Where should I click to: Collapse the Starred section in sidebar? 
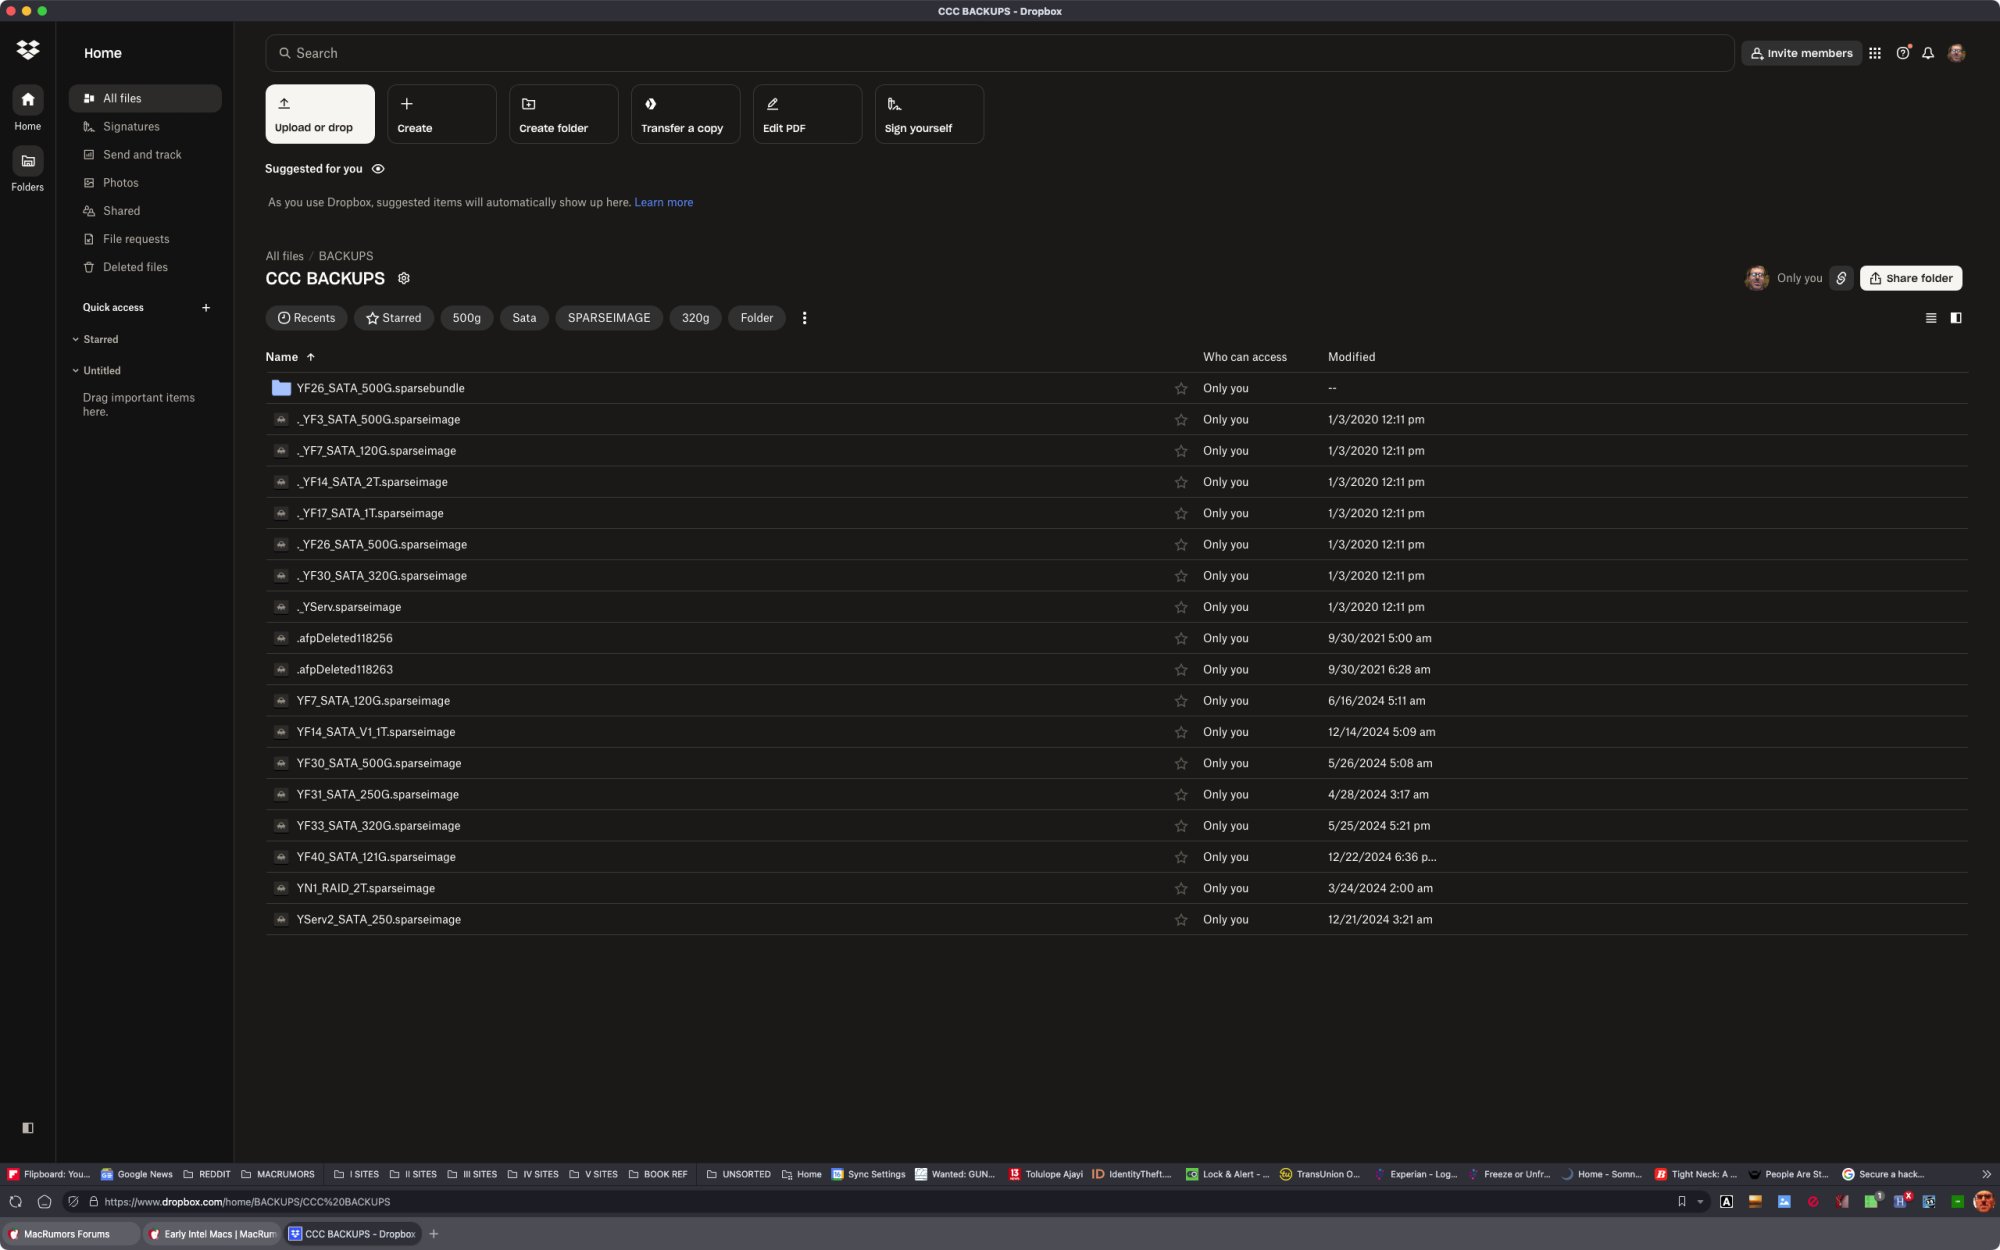coord(75,339)
